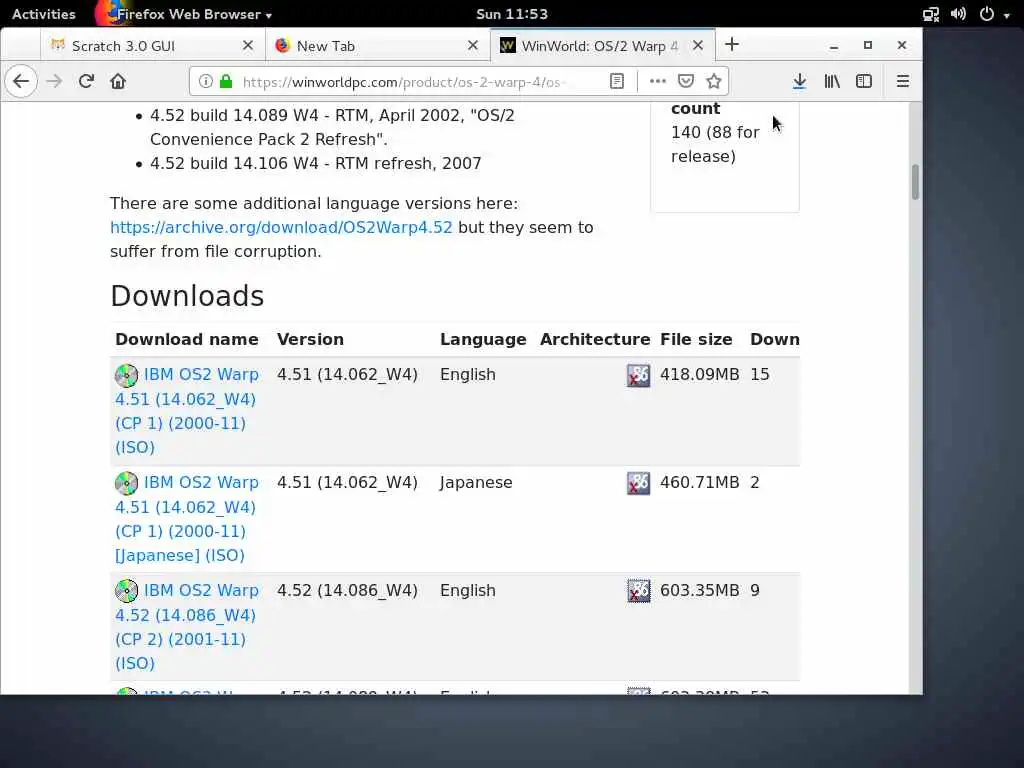This screenshot has height=768, width=1024.
Task: Download IBM OS2 Warp 4.51 (CP 1) English ISO
Action: pos(187,411)
